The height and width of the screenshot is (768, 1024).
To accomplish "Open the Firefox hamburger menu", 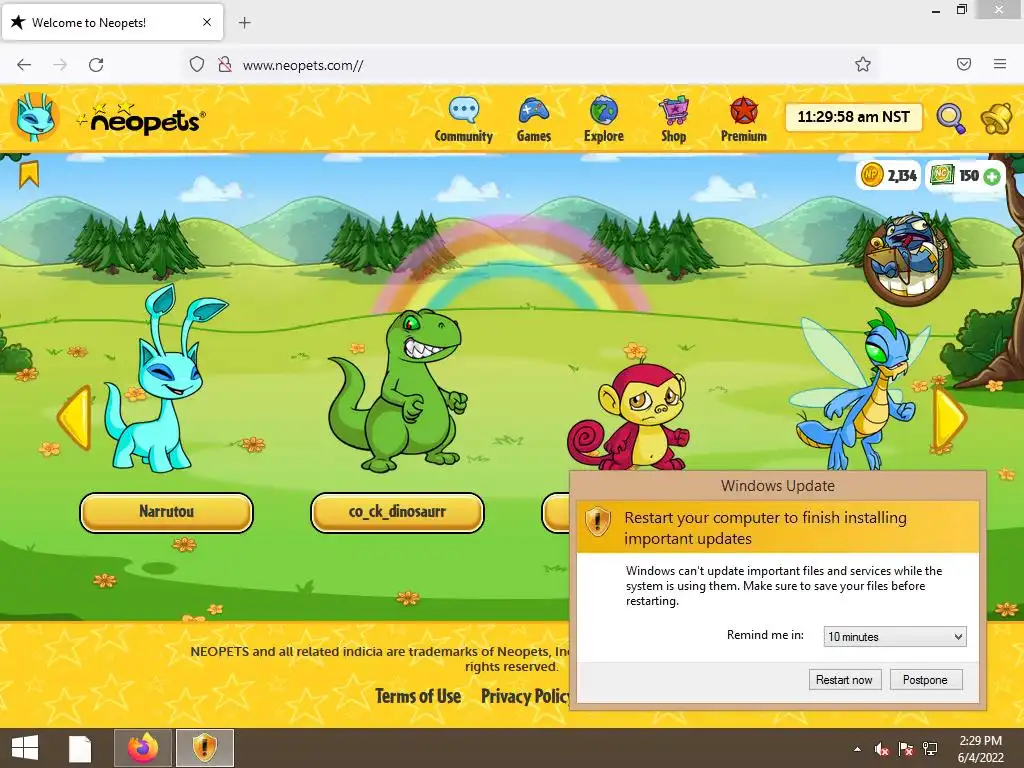I will (1000, 64).
